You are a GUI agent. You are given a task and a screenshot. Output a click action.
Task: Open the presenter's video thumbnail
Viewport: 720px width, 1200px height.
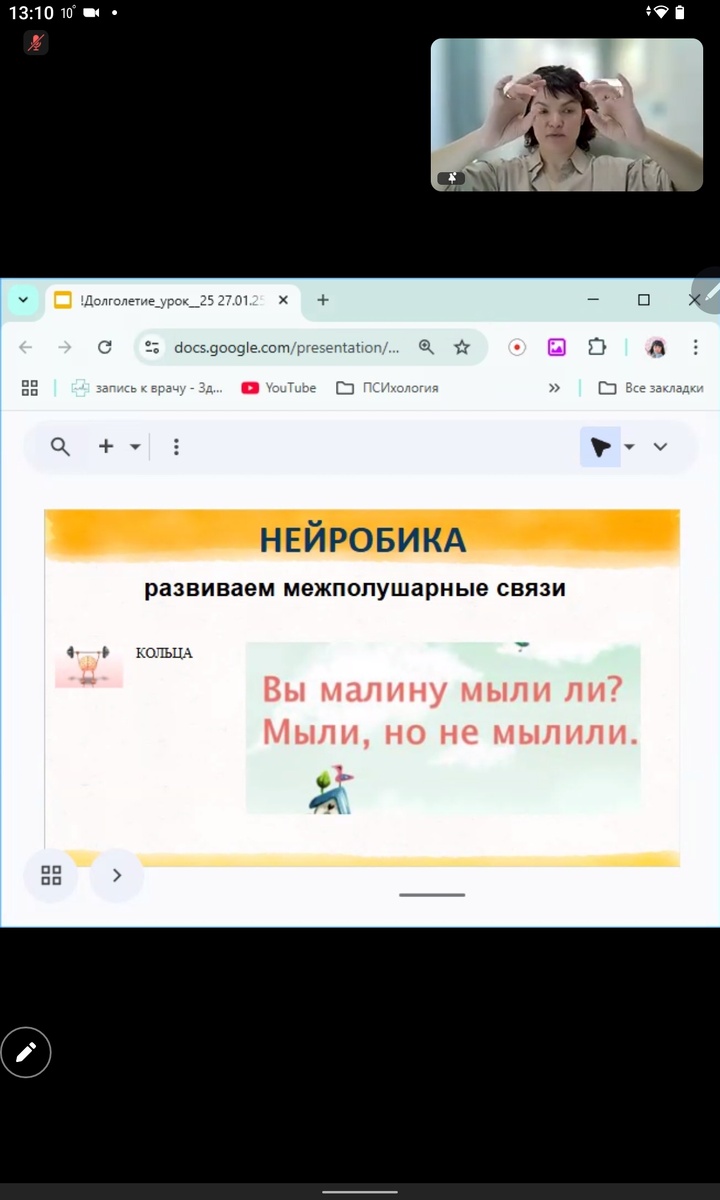[x=567, y=115]
